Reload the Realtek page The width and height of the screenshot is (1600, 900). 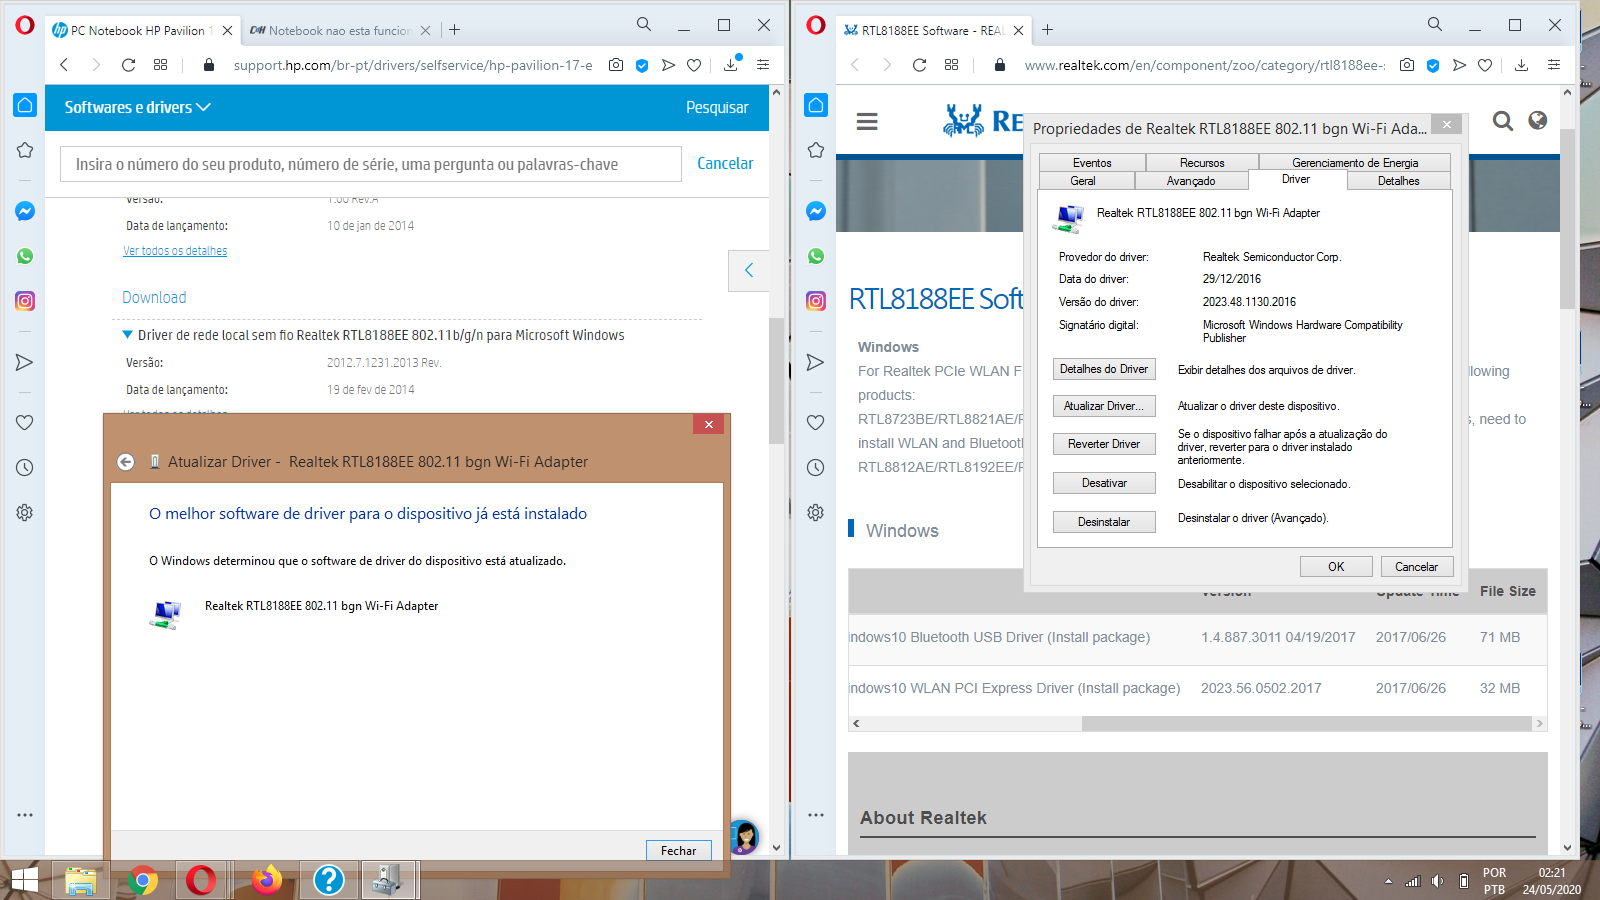[919, 65]
